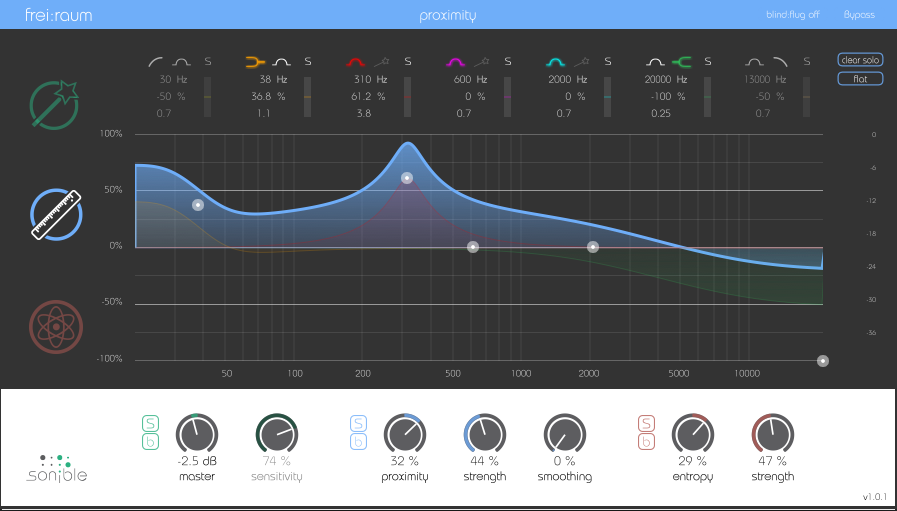This screenshot has height=511, width=897.
Task: Choose bell shape on the 20000 Hz band
Action: coord(656,61)
